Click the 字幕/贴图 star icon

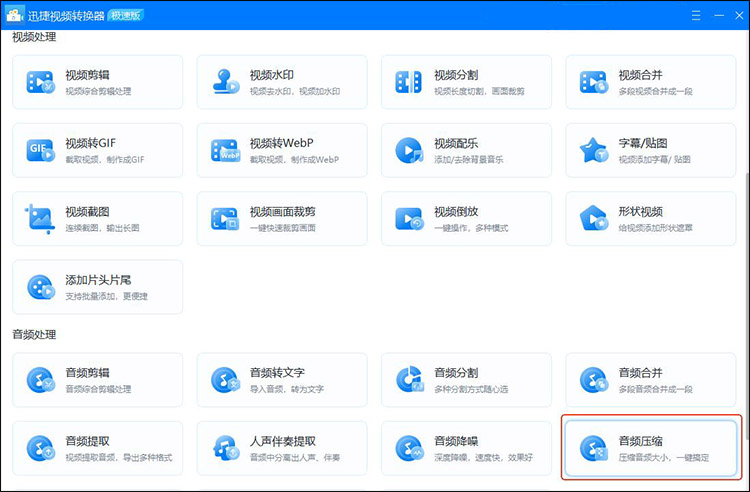[593, 150]
